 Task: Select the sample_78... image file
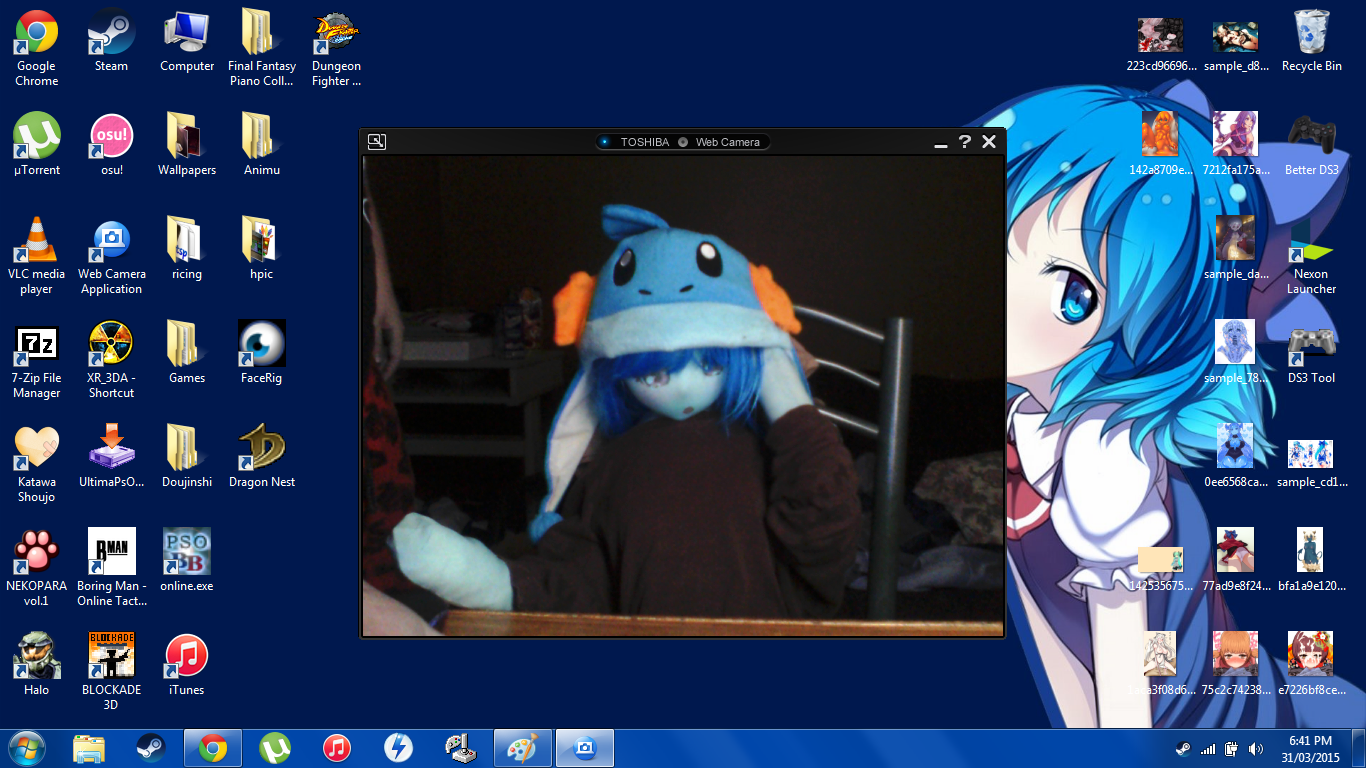click(x=1236, y=353)
